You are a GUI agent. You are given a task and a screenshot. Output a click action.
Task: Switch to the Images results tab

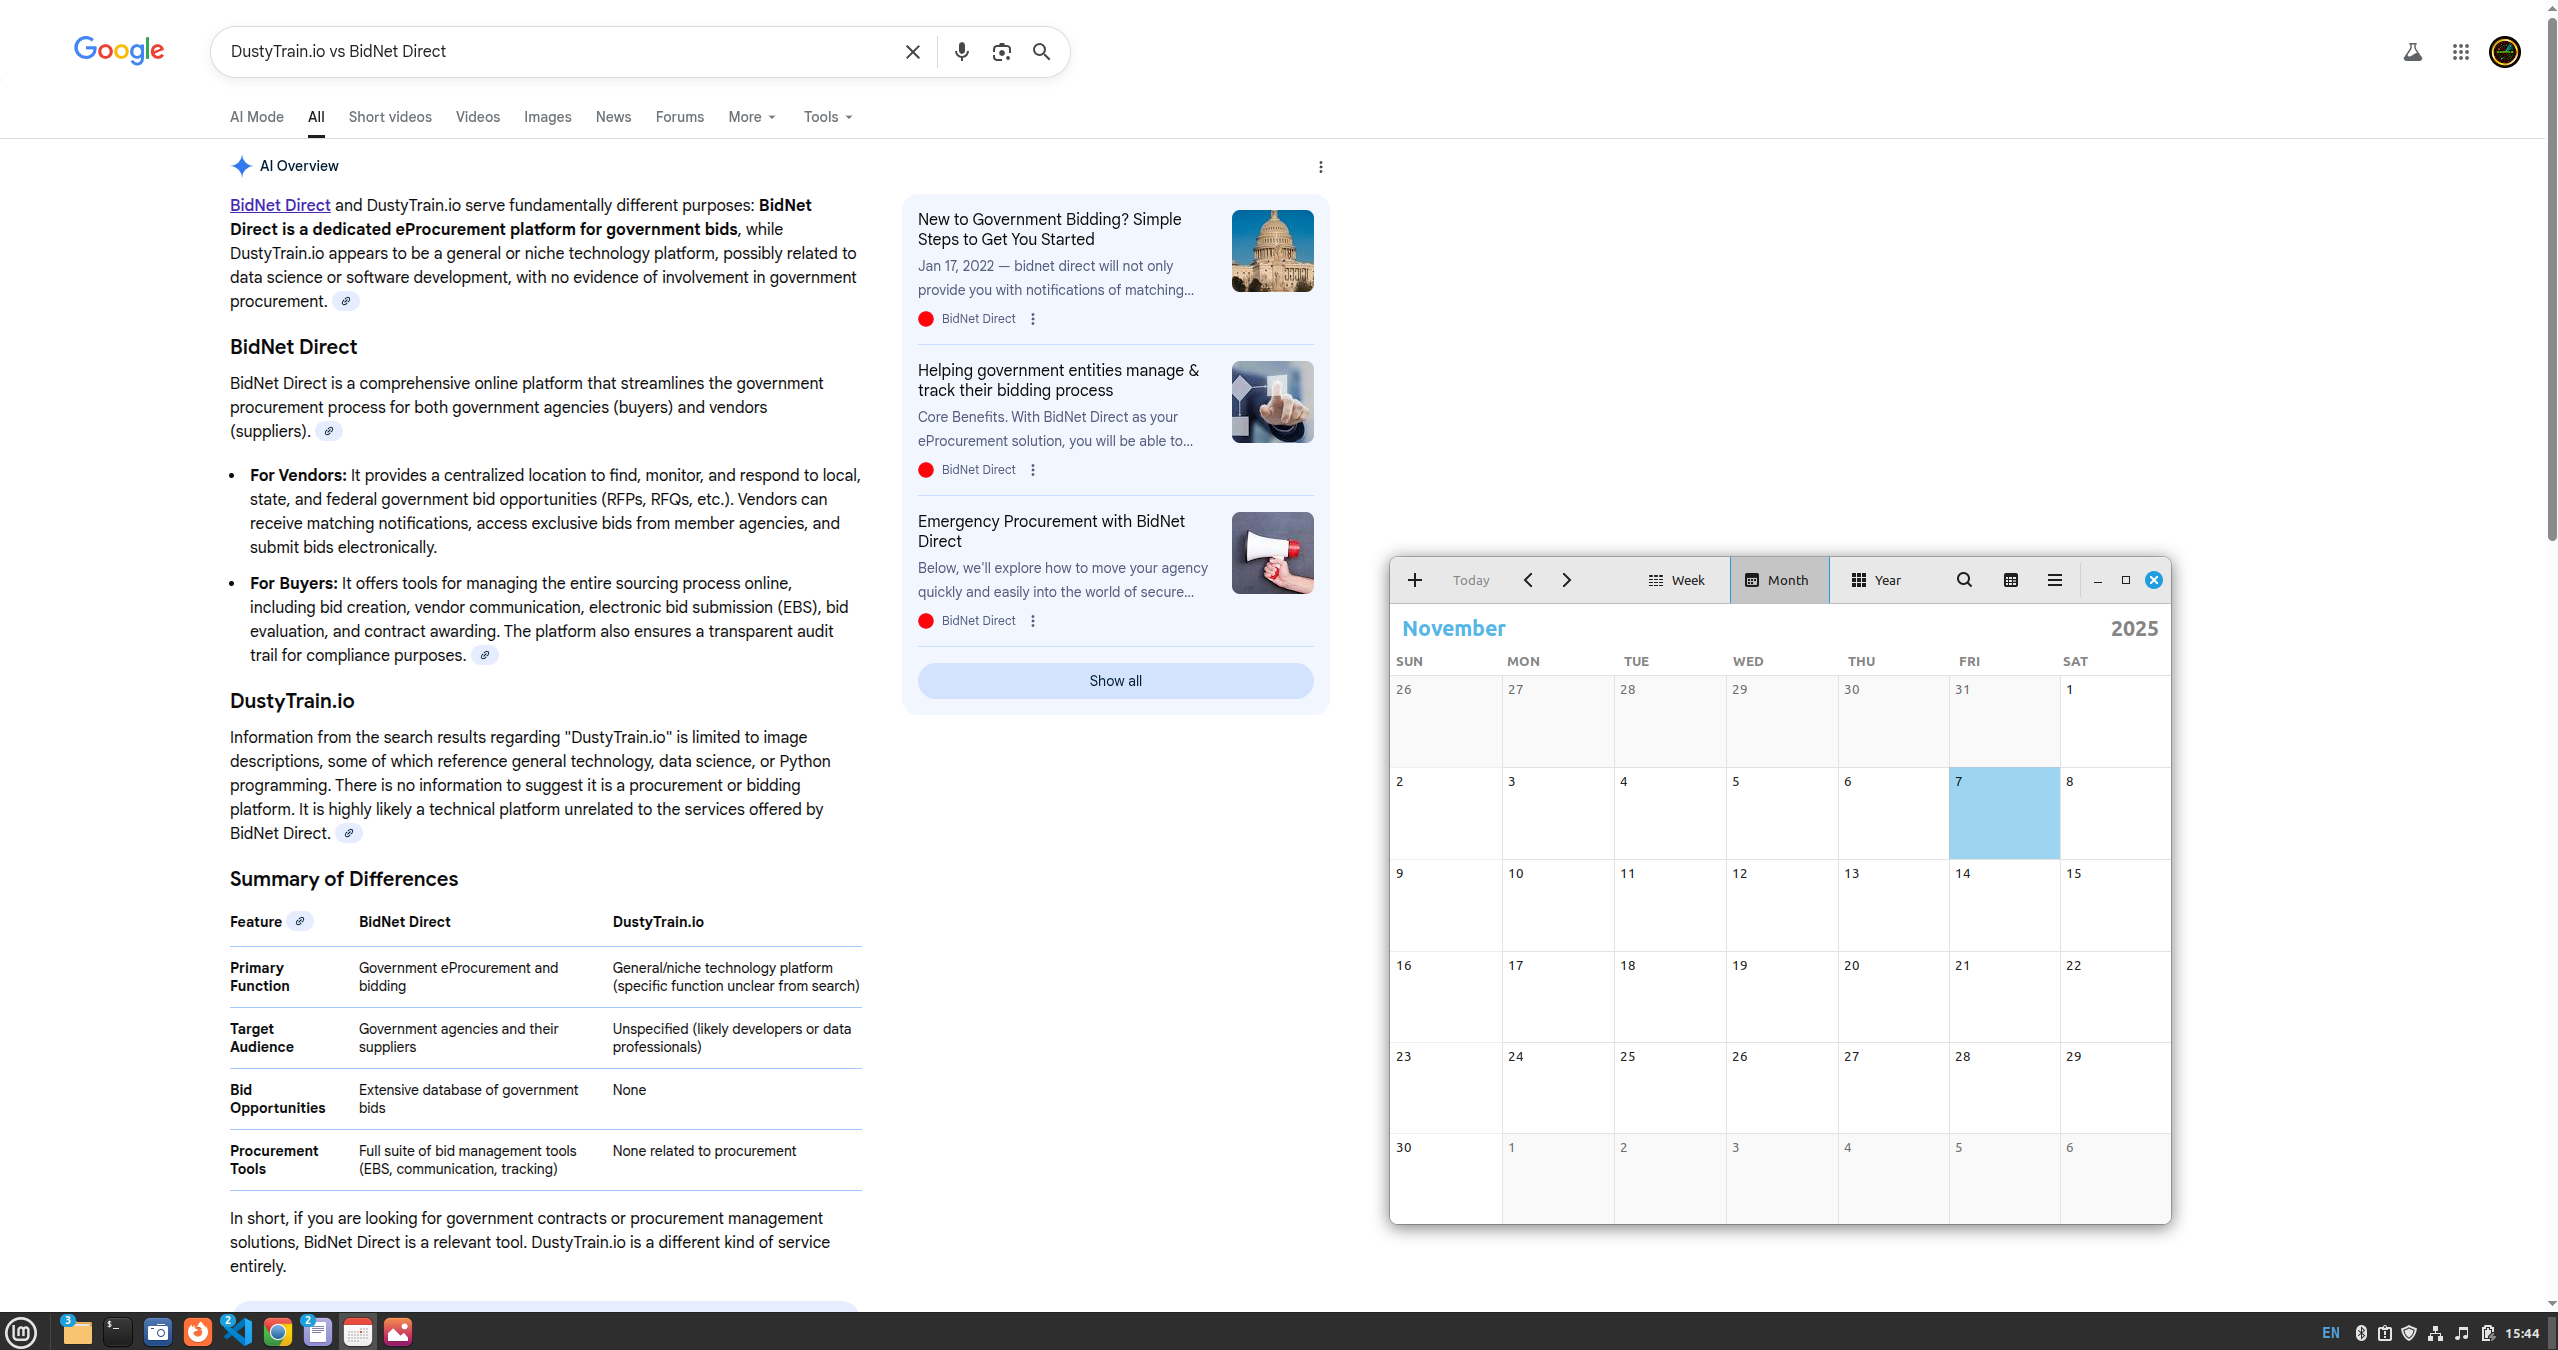[547, 117]
